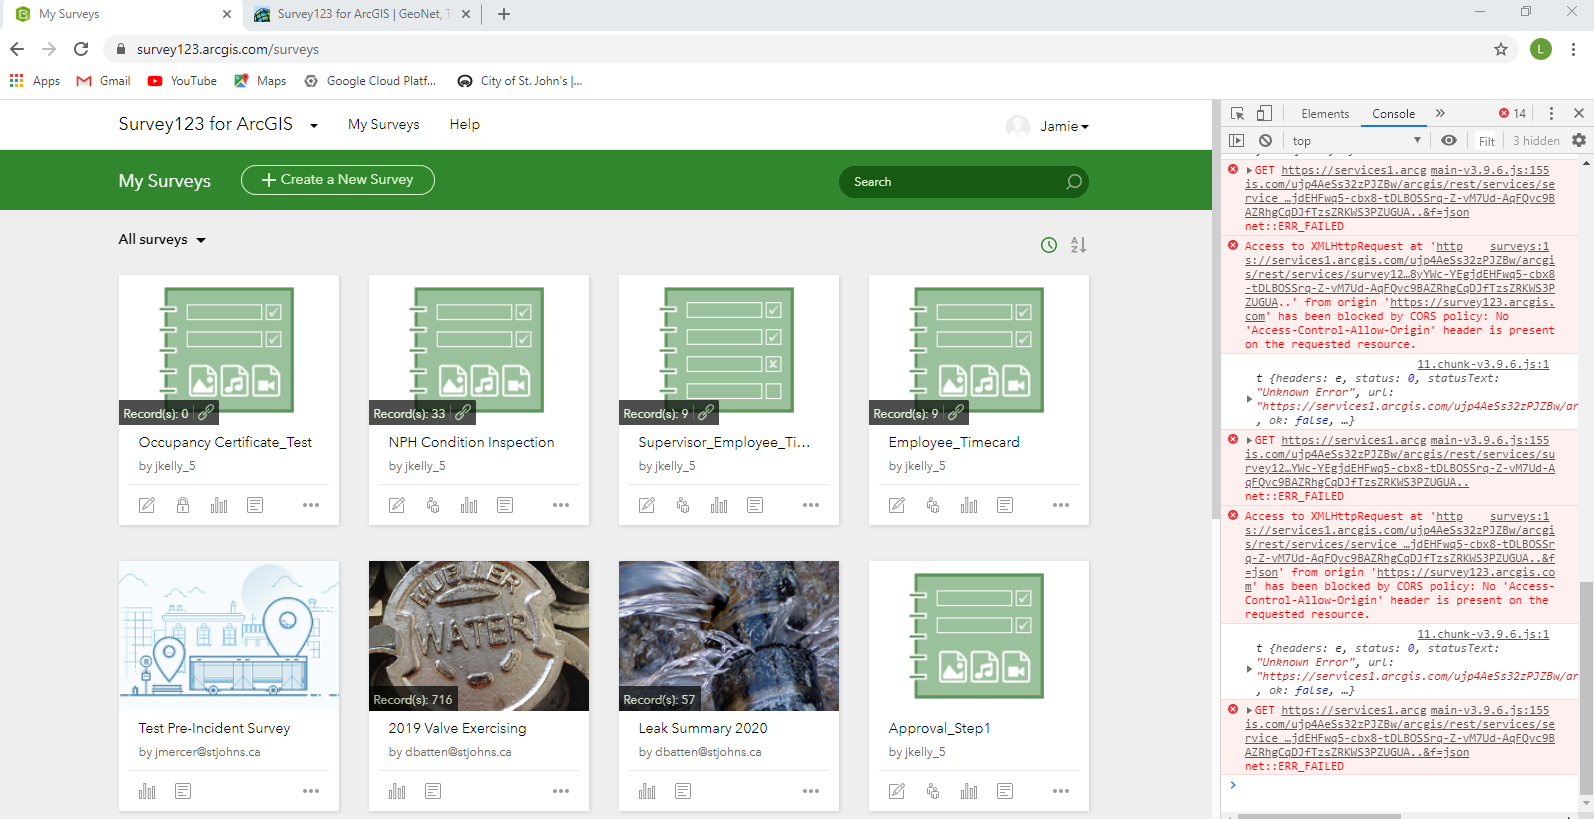The height and width of the screenshot is (819, 1594).
Task: Open the Maps bookmark
Action: 260,81
